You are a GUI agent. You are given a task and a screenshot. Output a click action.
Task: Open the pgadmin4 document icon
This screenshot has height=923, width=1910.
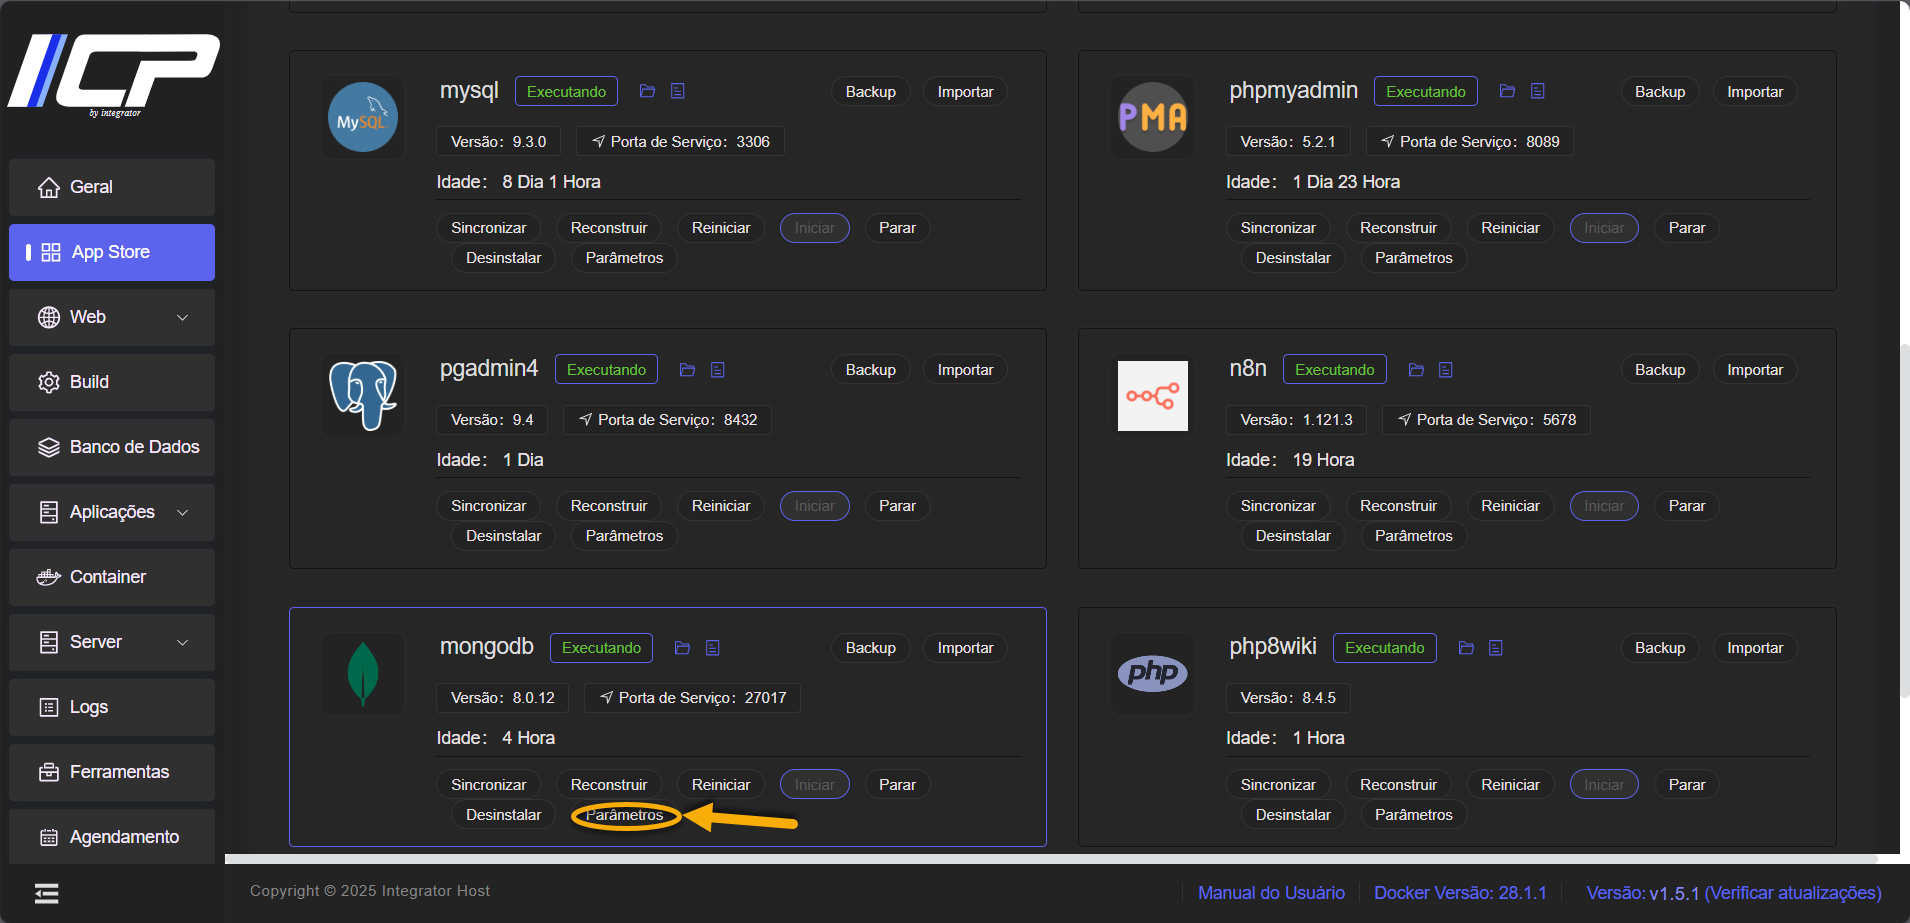pyautogui.click(x=717, y=369)
